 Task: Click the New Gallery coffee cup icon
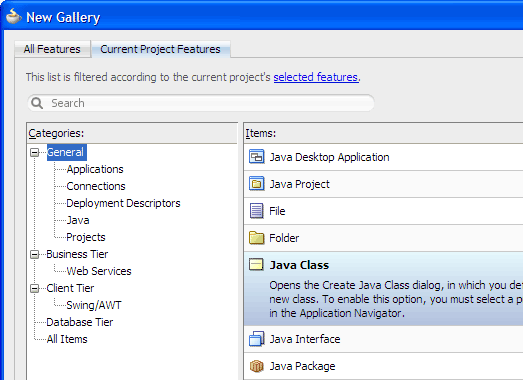tap(13, 16)
